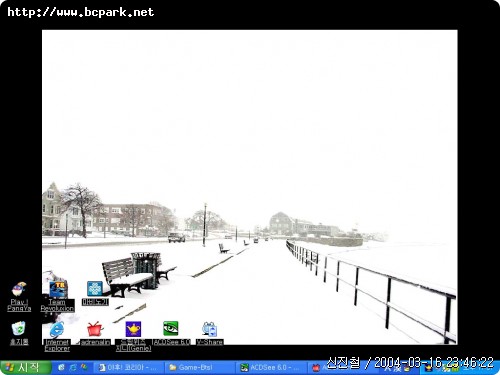Click the system tray icons area
Screen dimensions: 500x375
point(457,369)
